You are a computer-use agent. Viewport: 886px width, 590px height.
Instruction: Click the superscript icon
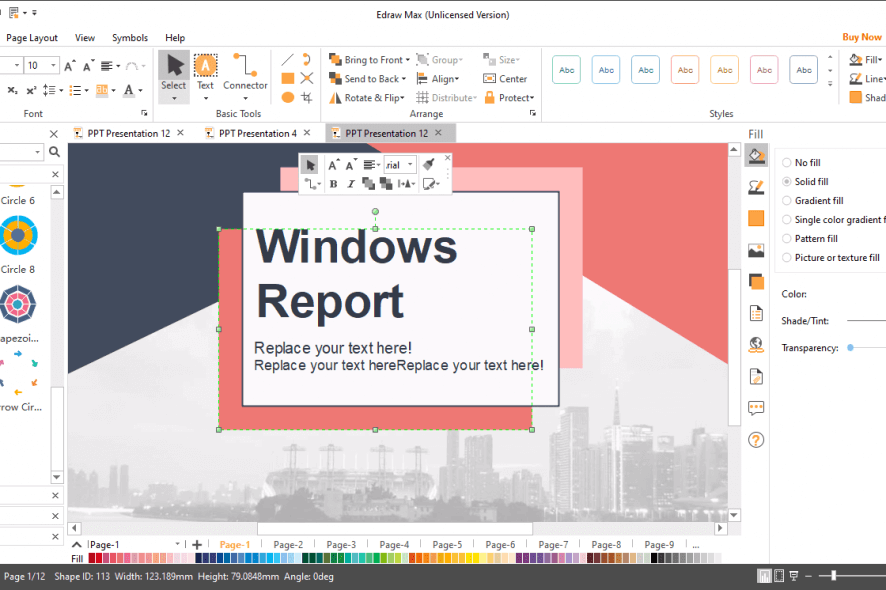(31, 90)
